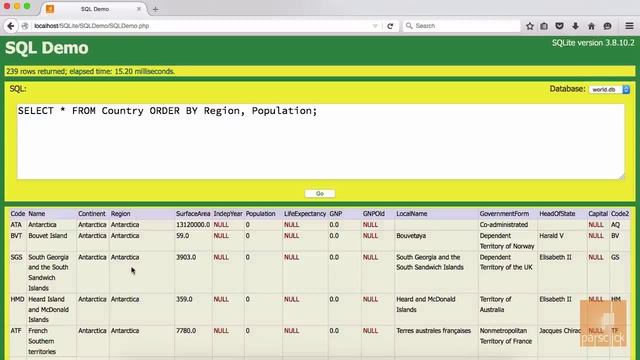Screen dimensions: 640x360
Task: Open the hamburger menu in Firefox
Action: point(629,26)
